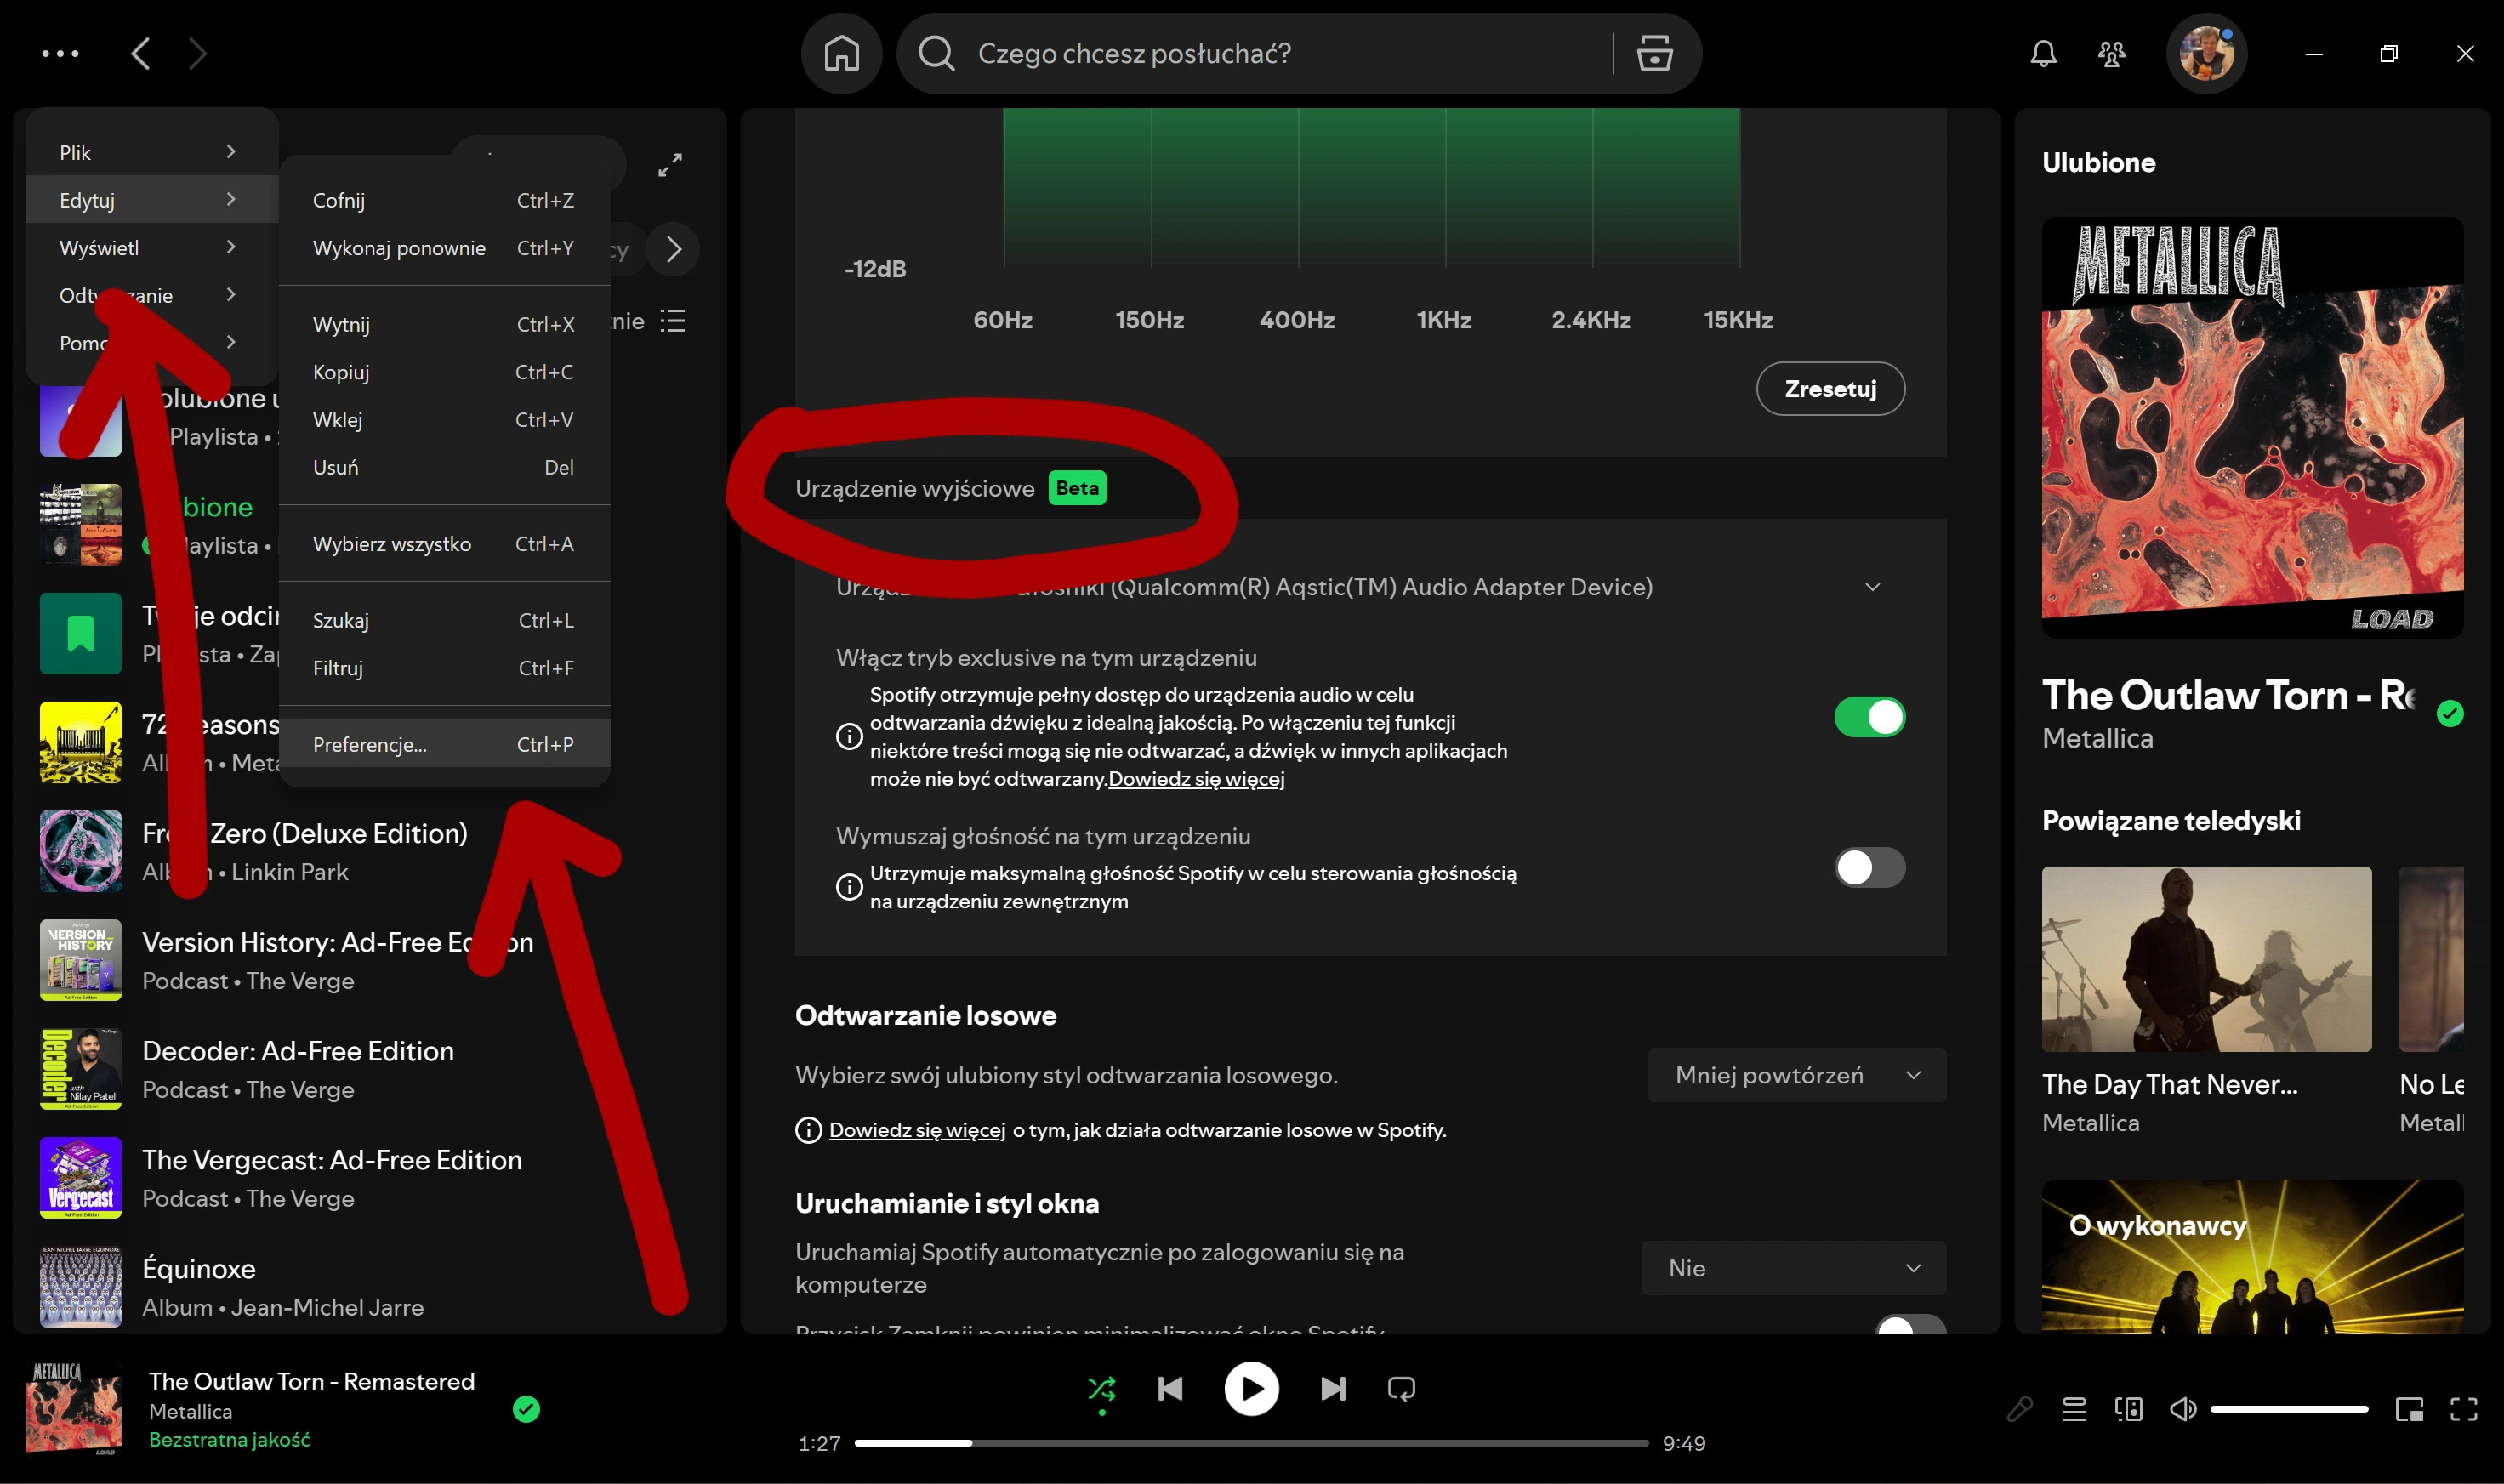Open the connect to device icon
Image resolution: width=2504 pixels, height=1484 pixels.
(x=2128, y=1409)
